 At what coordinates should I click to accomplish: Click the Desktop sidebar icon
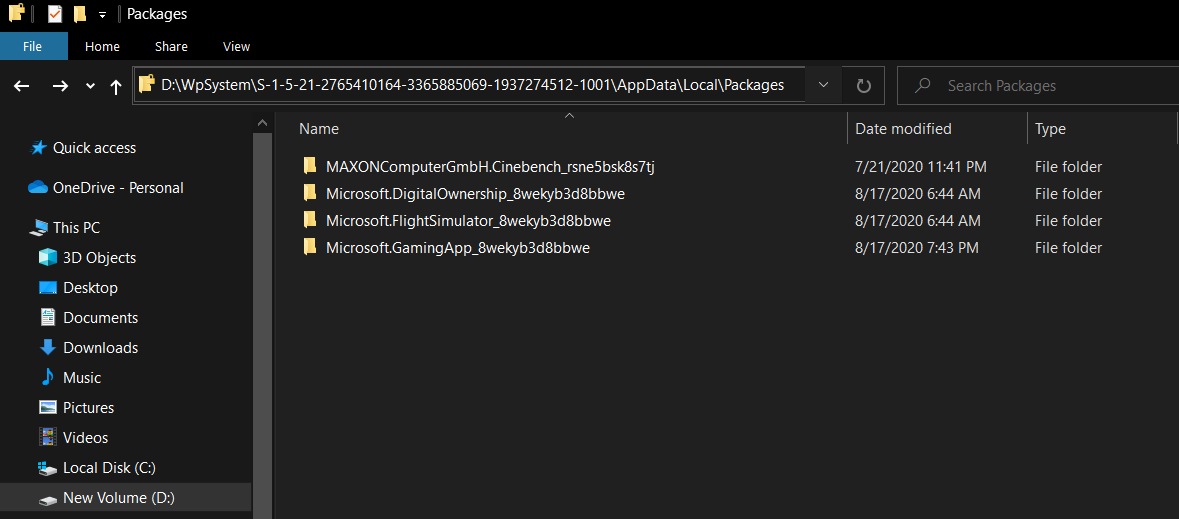48,287
